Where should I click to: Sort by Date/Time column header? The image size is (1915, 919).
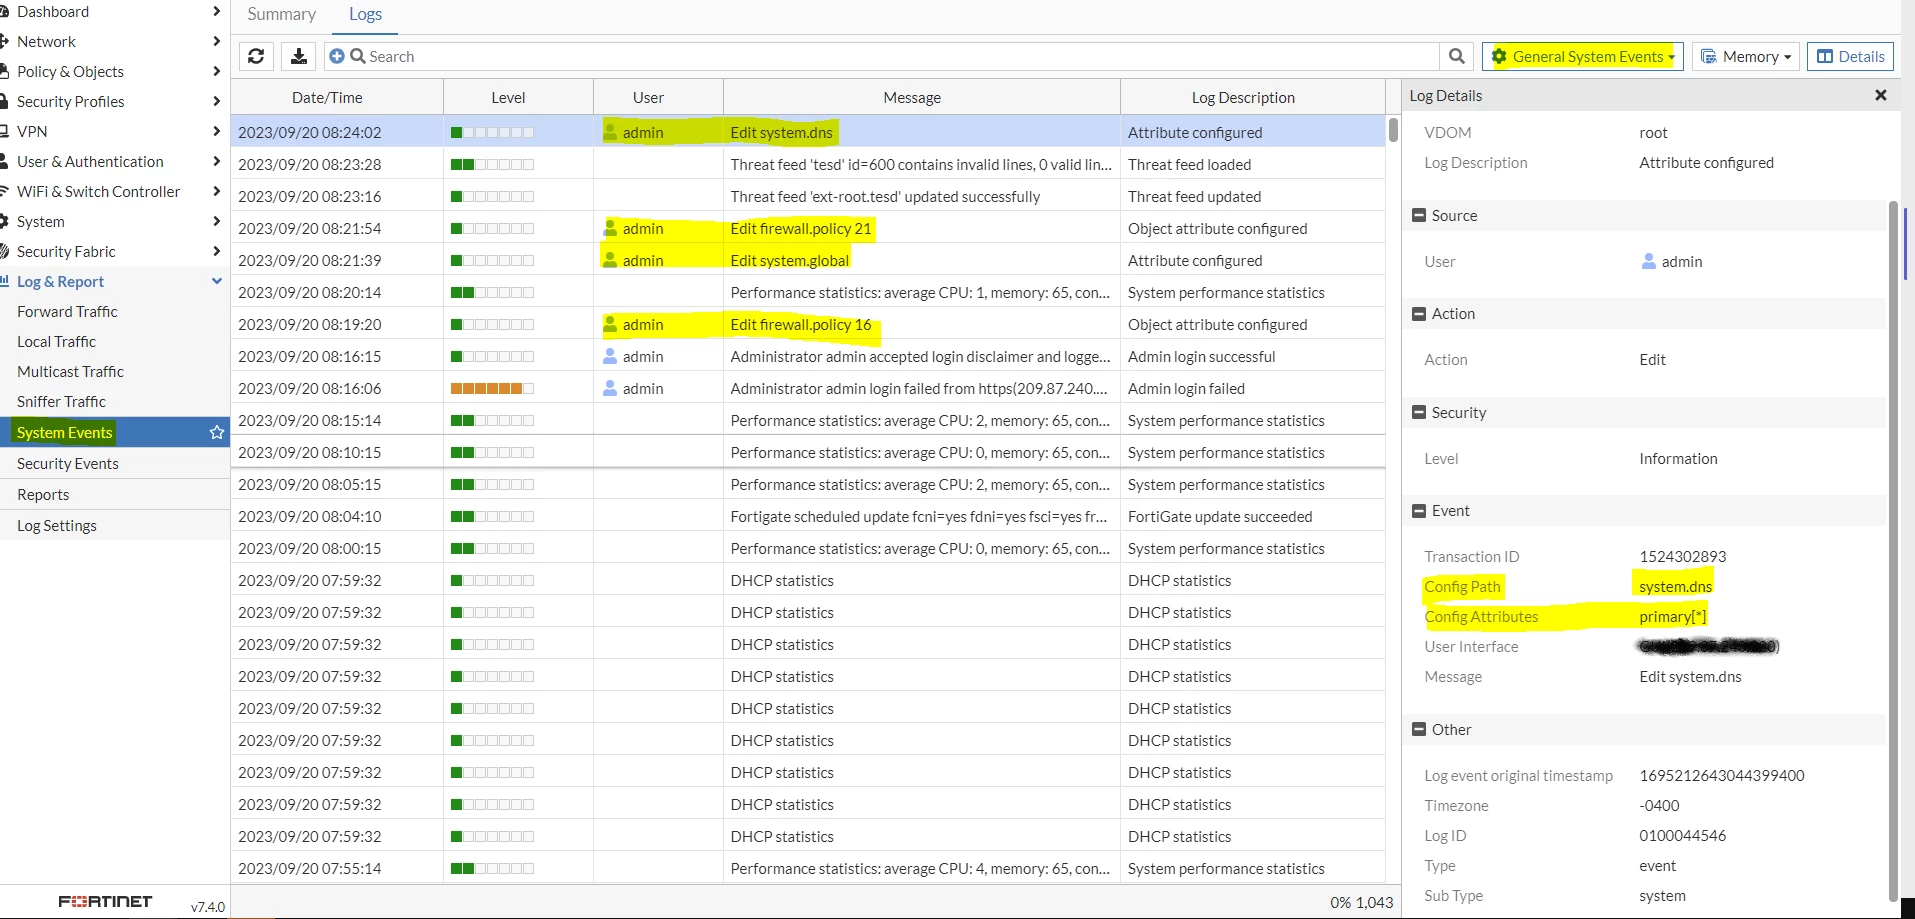click(x=327, y=97)
